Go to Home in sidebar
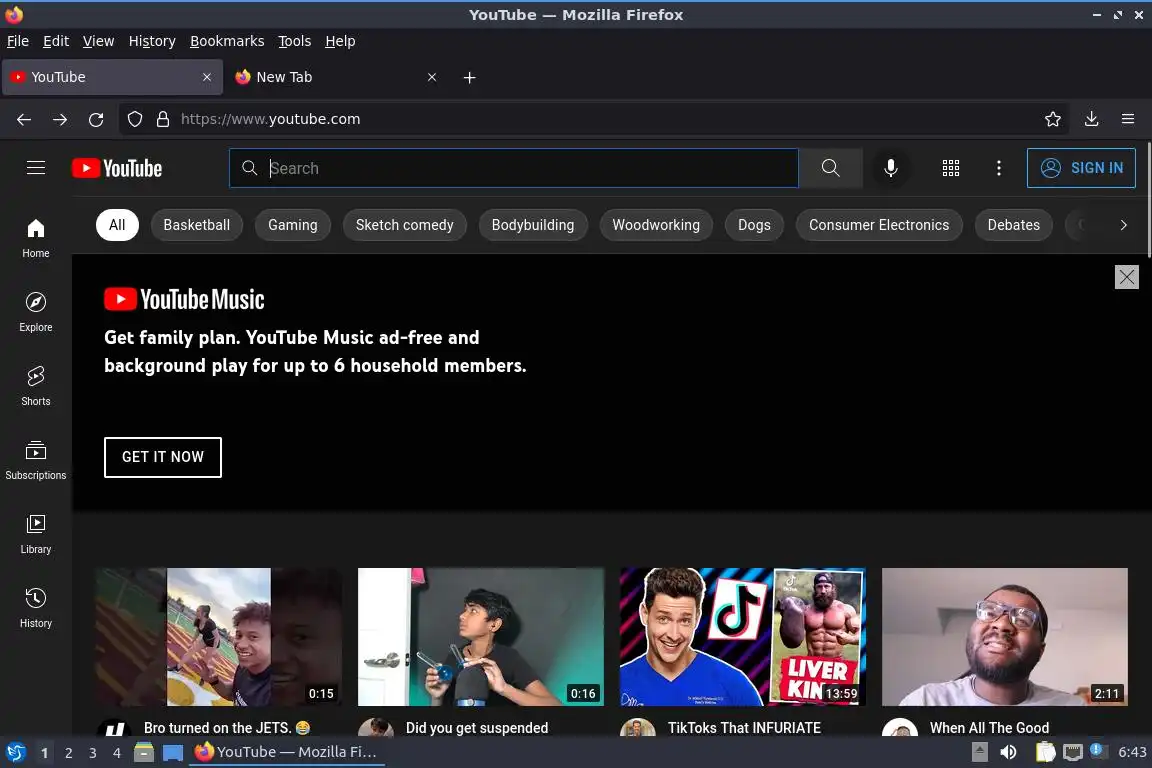Image resolution: width=1152 pixels, height=768 pixels. (35, 238)
